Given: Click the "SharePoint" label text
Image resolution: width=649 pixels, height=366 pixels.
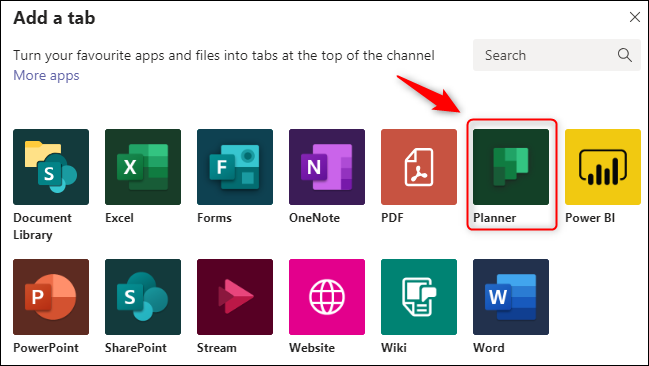Looking at the screenshot, I should coord(136,348).
